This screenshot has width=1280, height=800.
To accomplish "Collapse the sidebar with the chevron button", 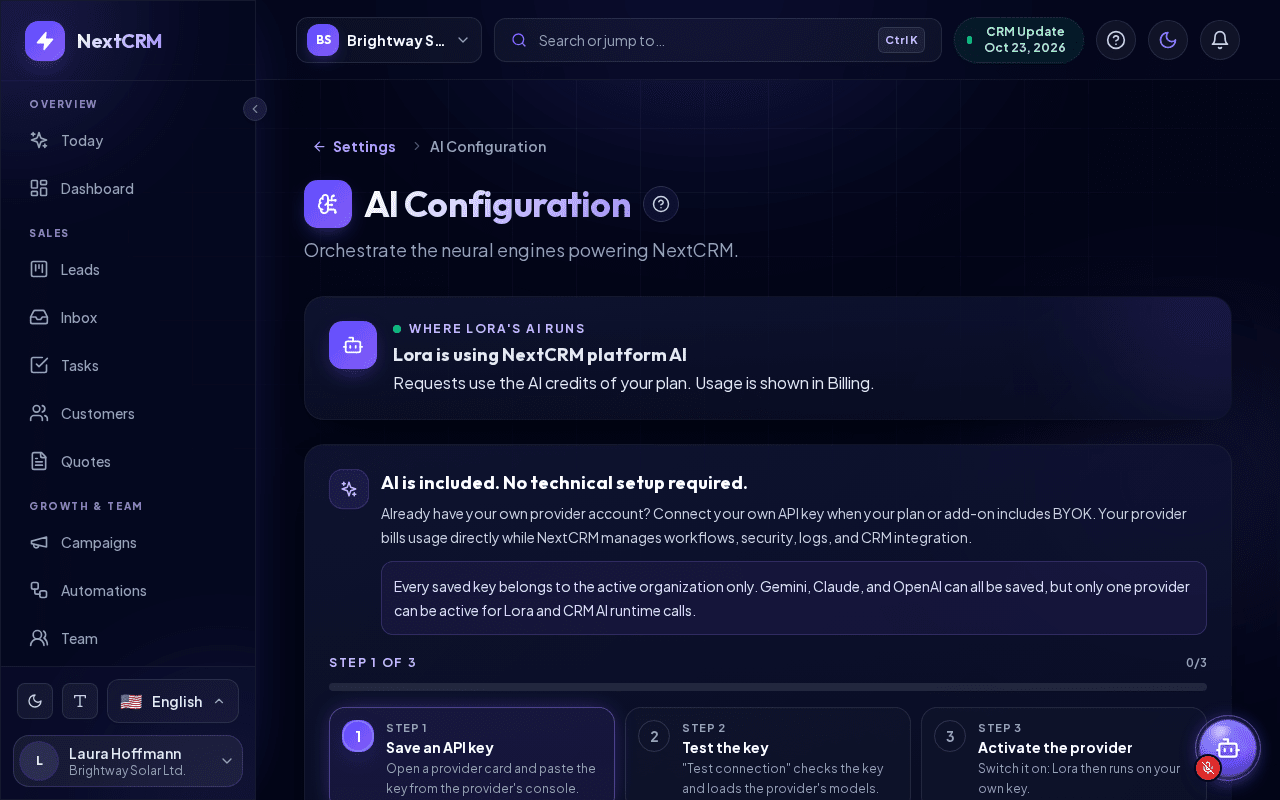I will click(x=255, y=109).
